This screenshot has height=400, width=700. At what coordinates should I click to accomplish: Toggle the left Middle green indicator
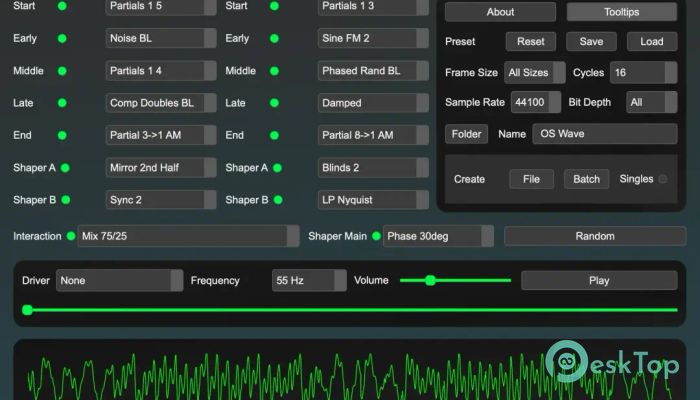point(62,71)
